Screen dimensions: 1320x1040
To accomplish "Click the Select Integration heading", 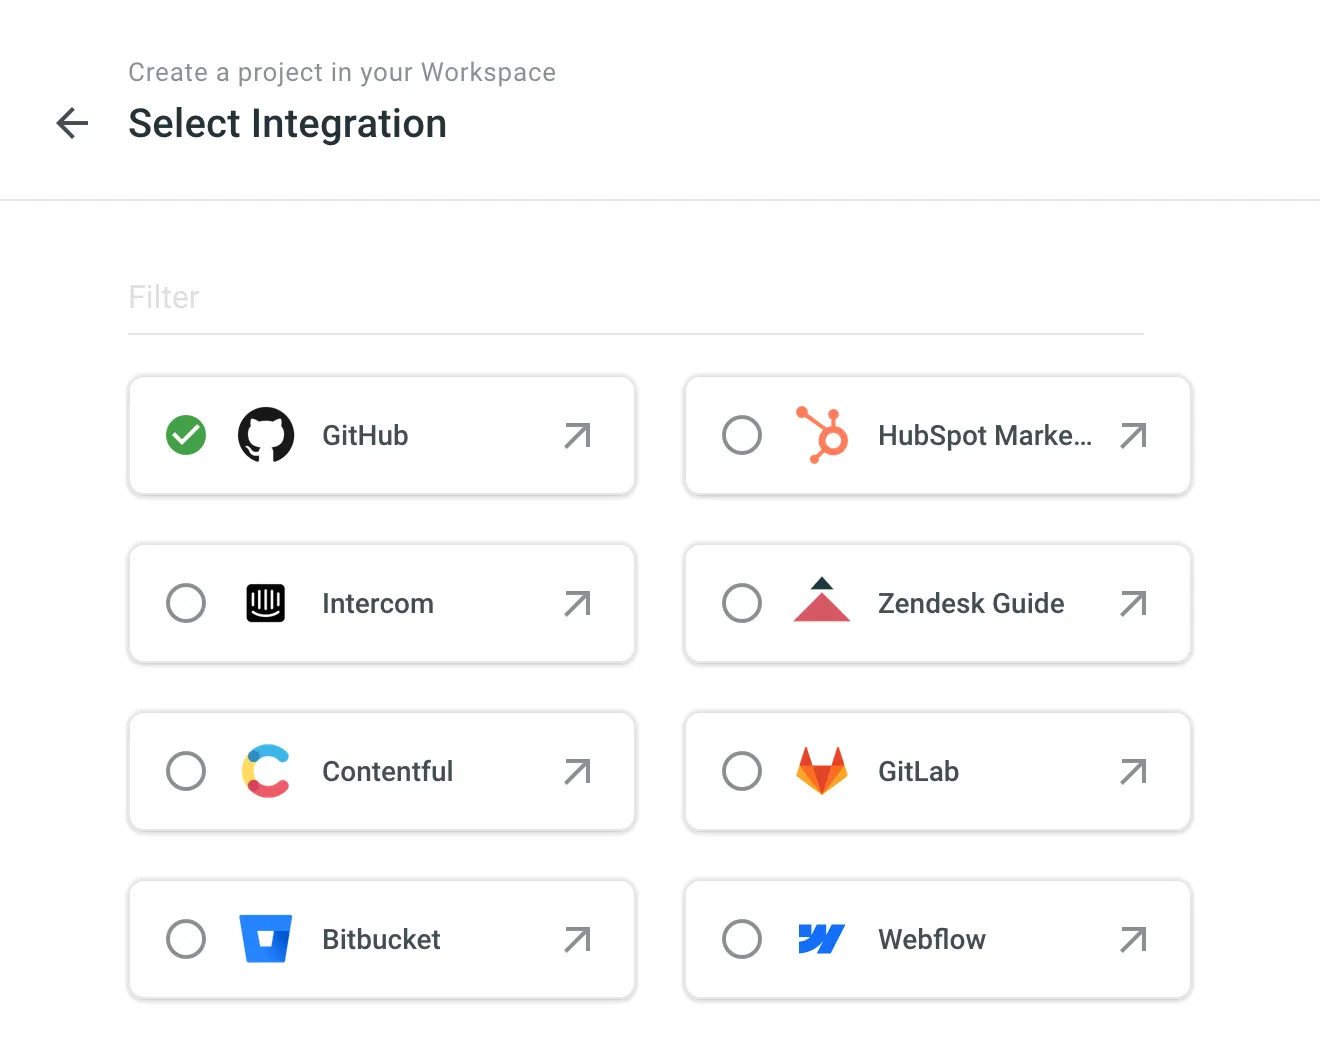I will 287,123.
